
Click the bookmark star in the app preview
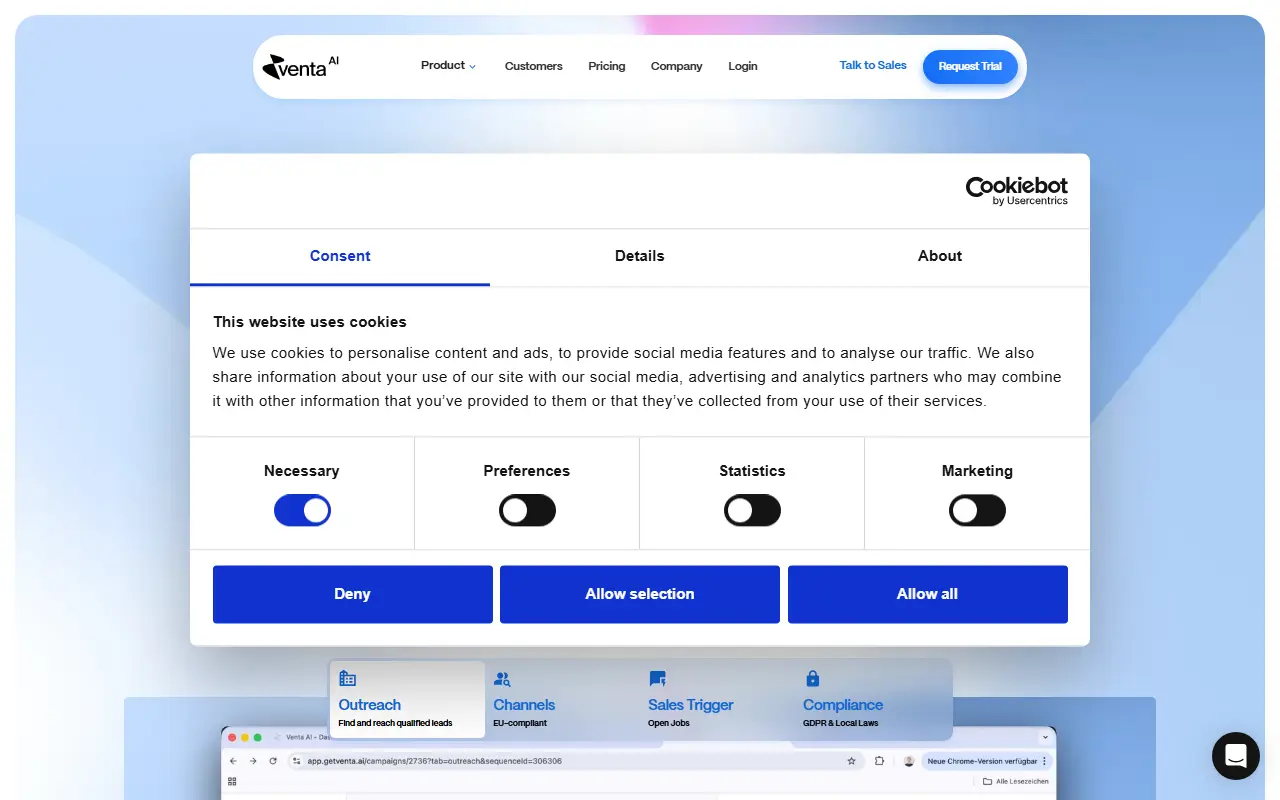[852, 761]
